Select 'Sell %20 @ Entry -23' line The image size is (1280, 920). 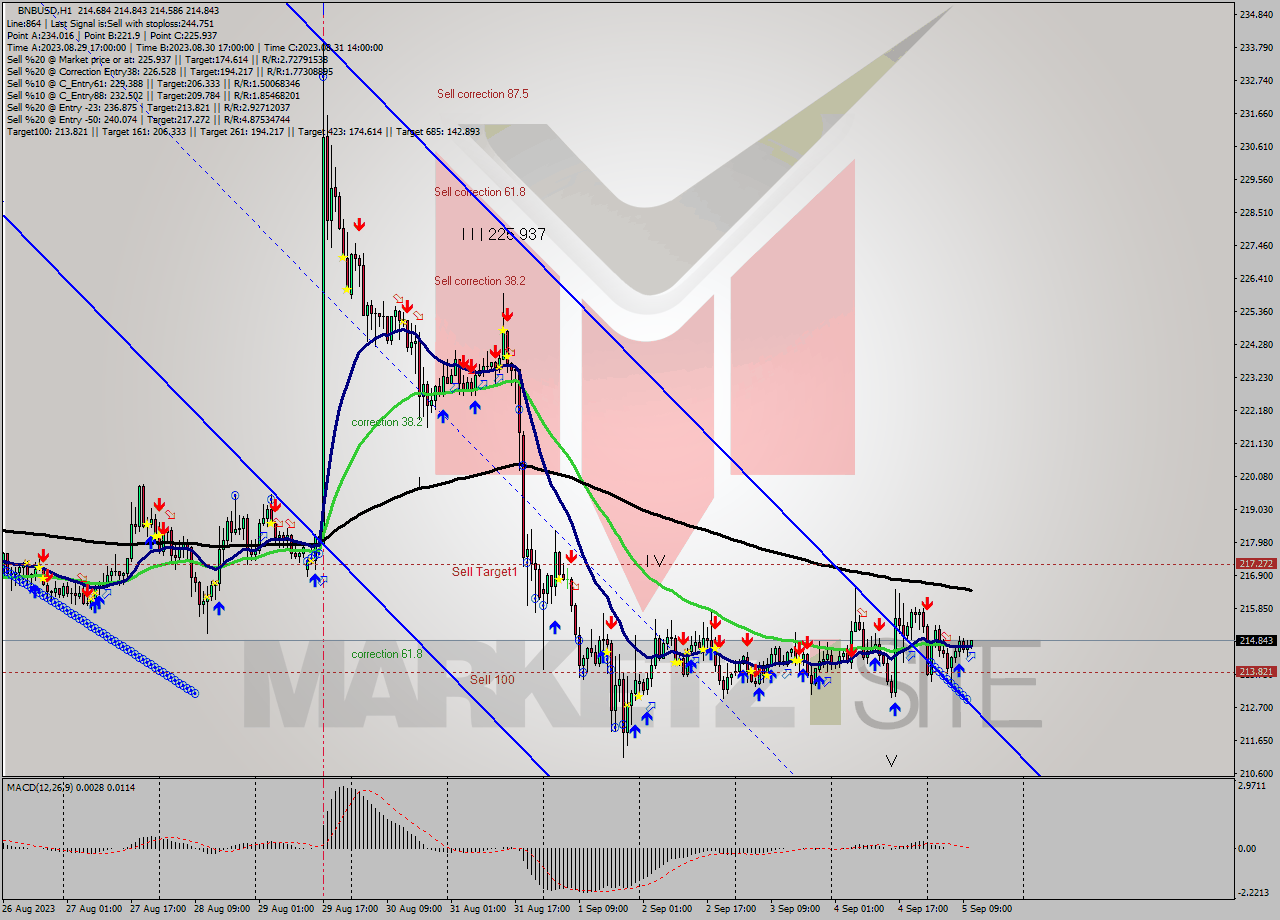click(x=149, y=106)
